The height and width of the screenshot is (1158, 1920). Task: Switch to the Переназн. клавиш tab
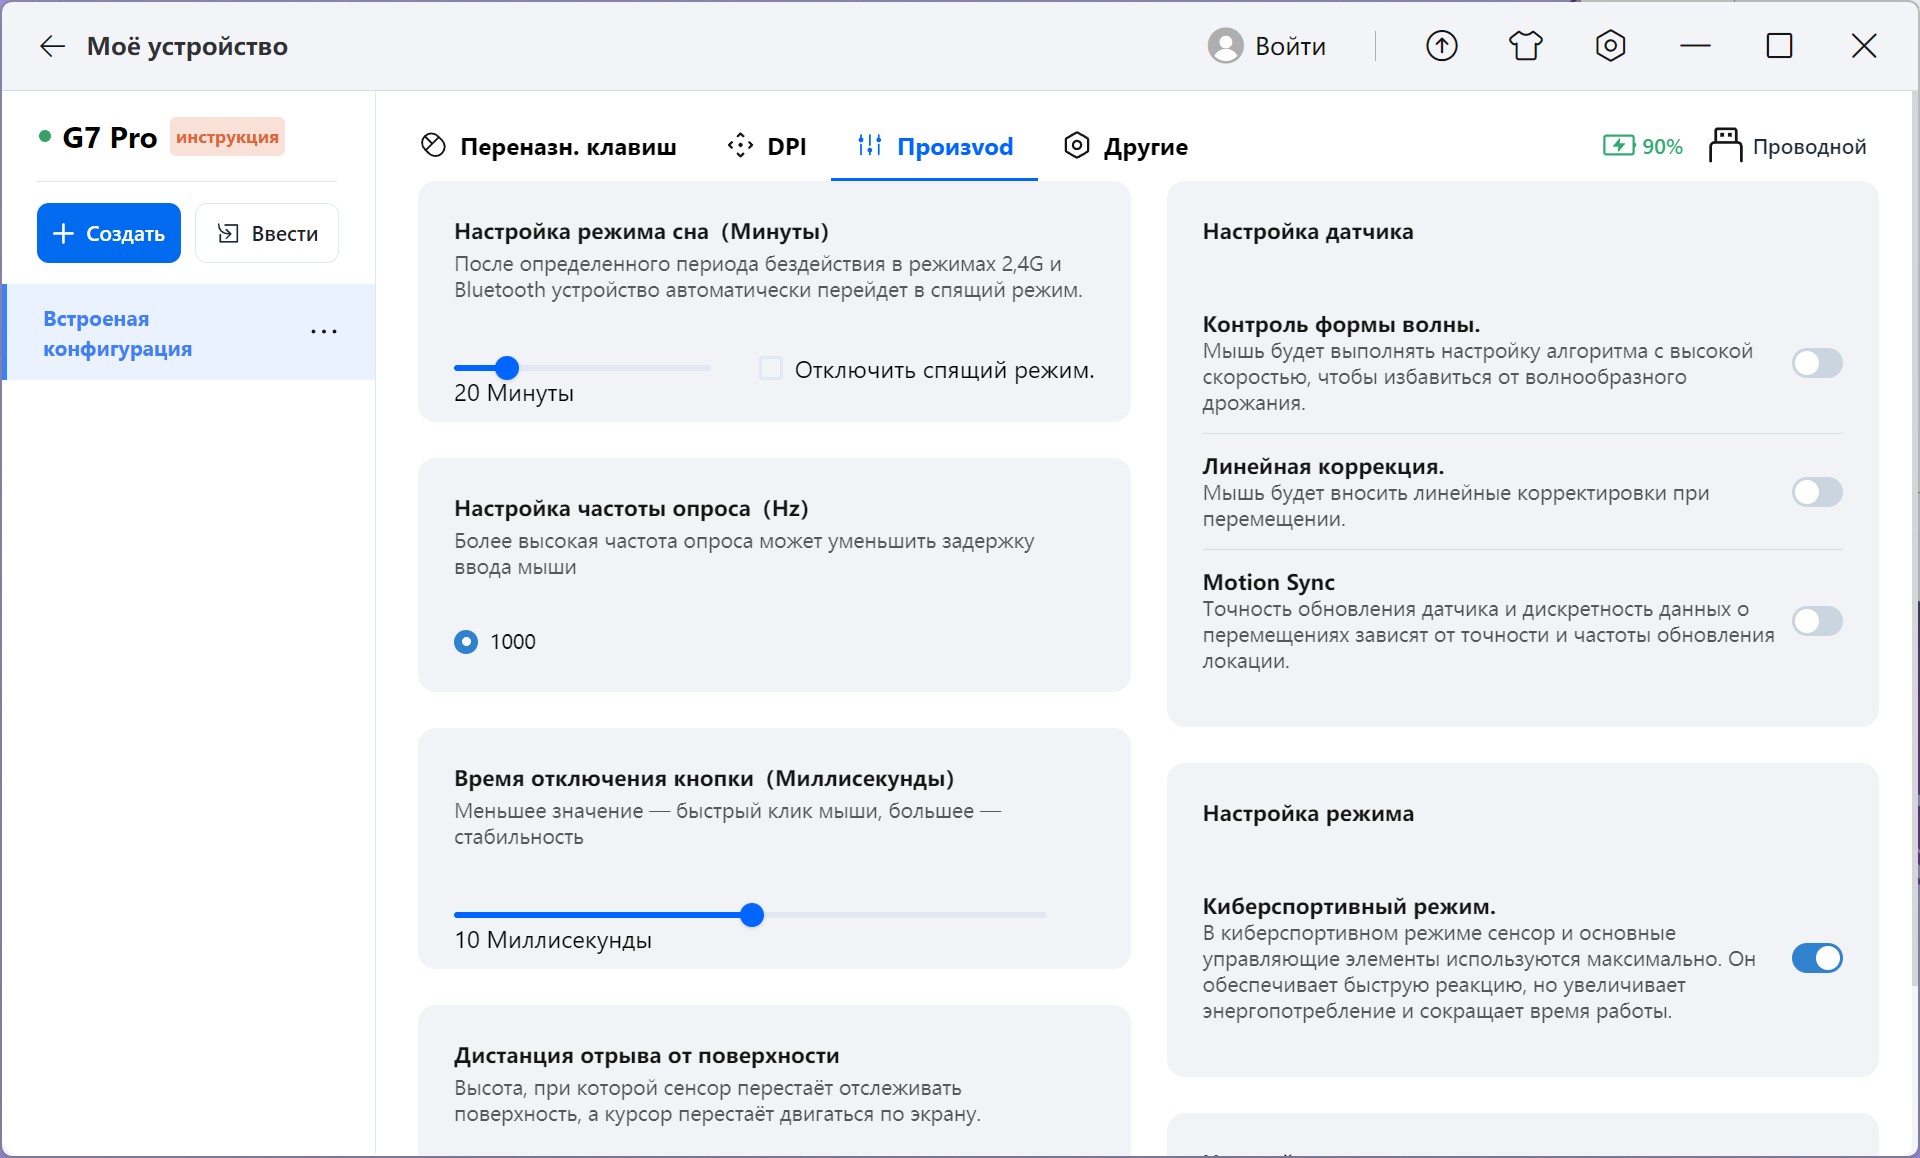(549, 147)
